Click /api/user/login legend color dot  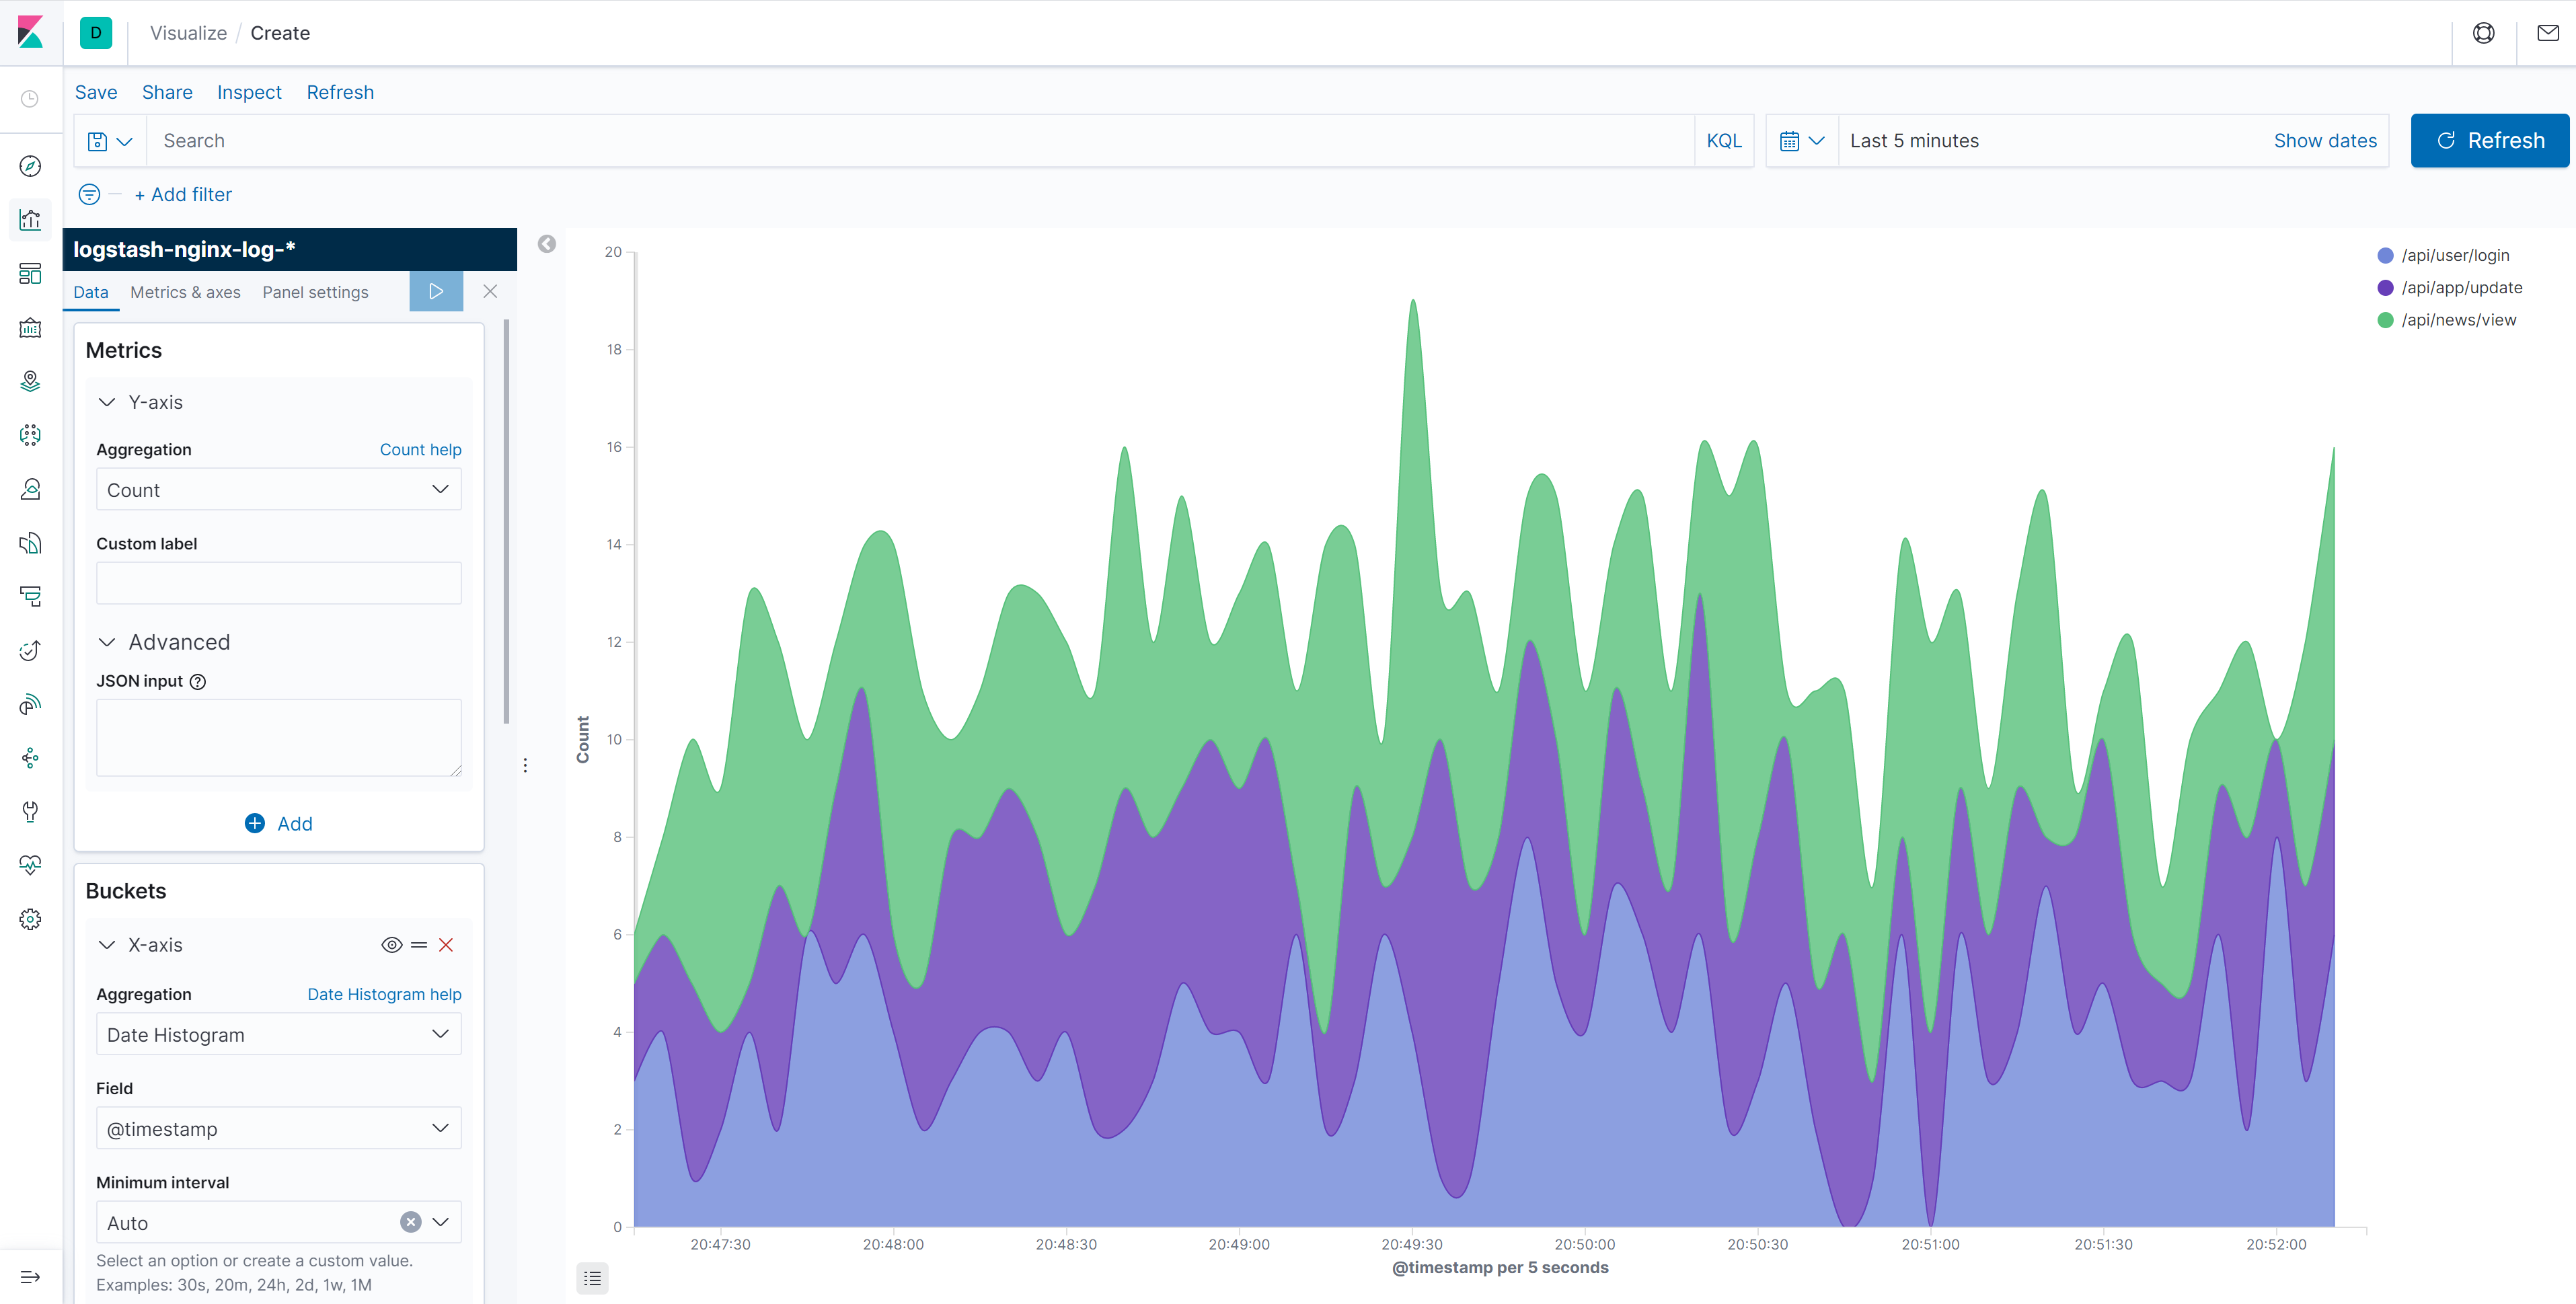click(x=2385, y=256)
